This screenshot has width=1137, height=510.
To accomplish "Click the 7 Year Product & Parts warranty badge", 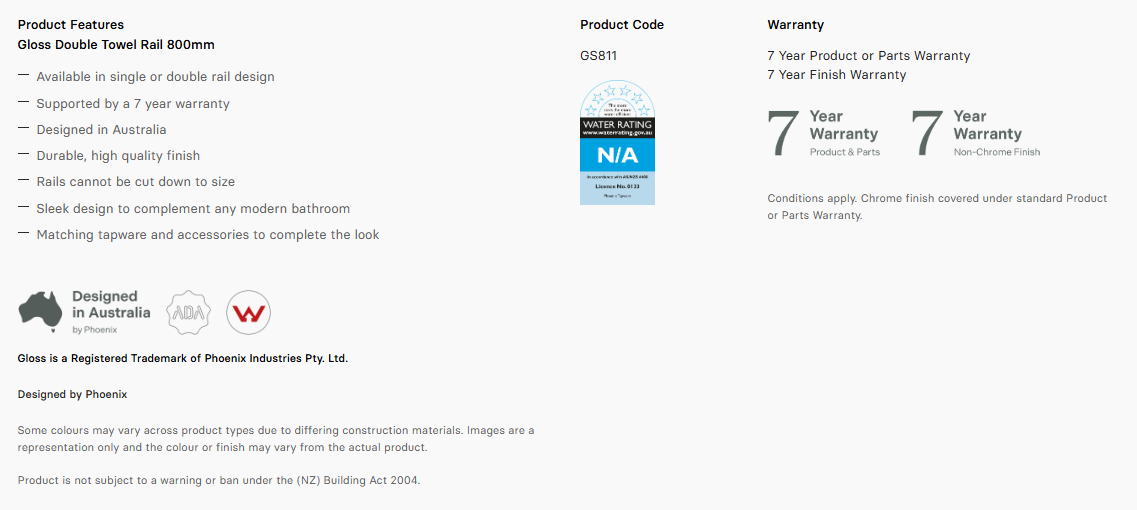I will pos(824,134).
